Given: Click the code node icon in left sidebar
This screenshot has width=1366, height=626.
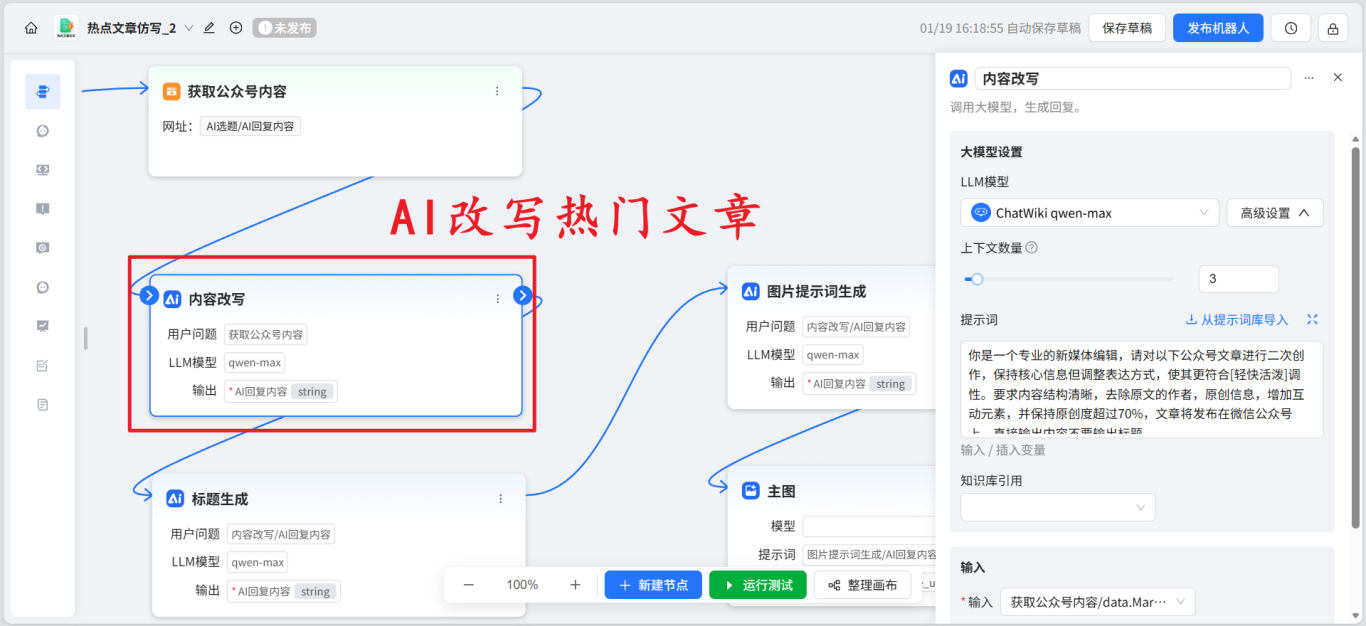Looking at the screenshot, I should pyautogui.click(x=42, y=169).
